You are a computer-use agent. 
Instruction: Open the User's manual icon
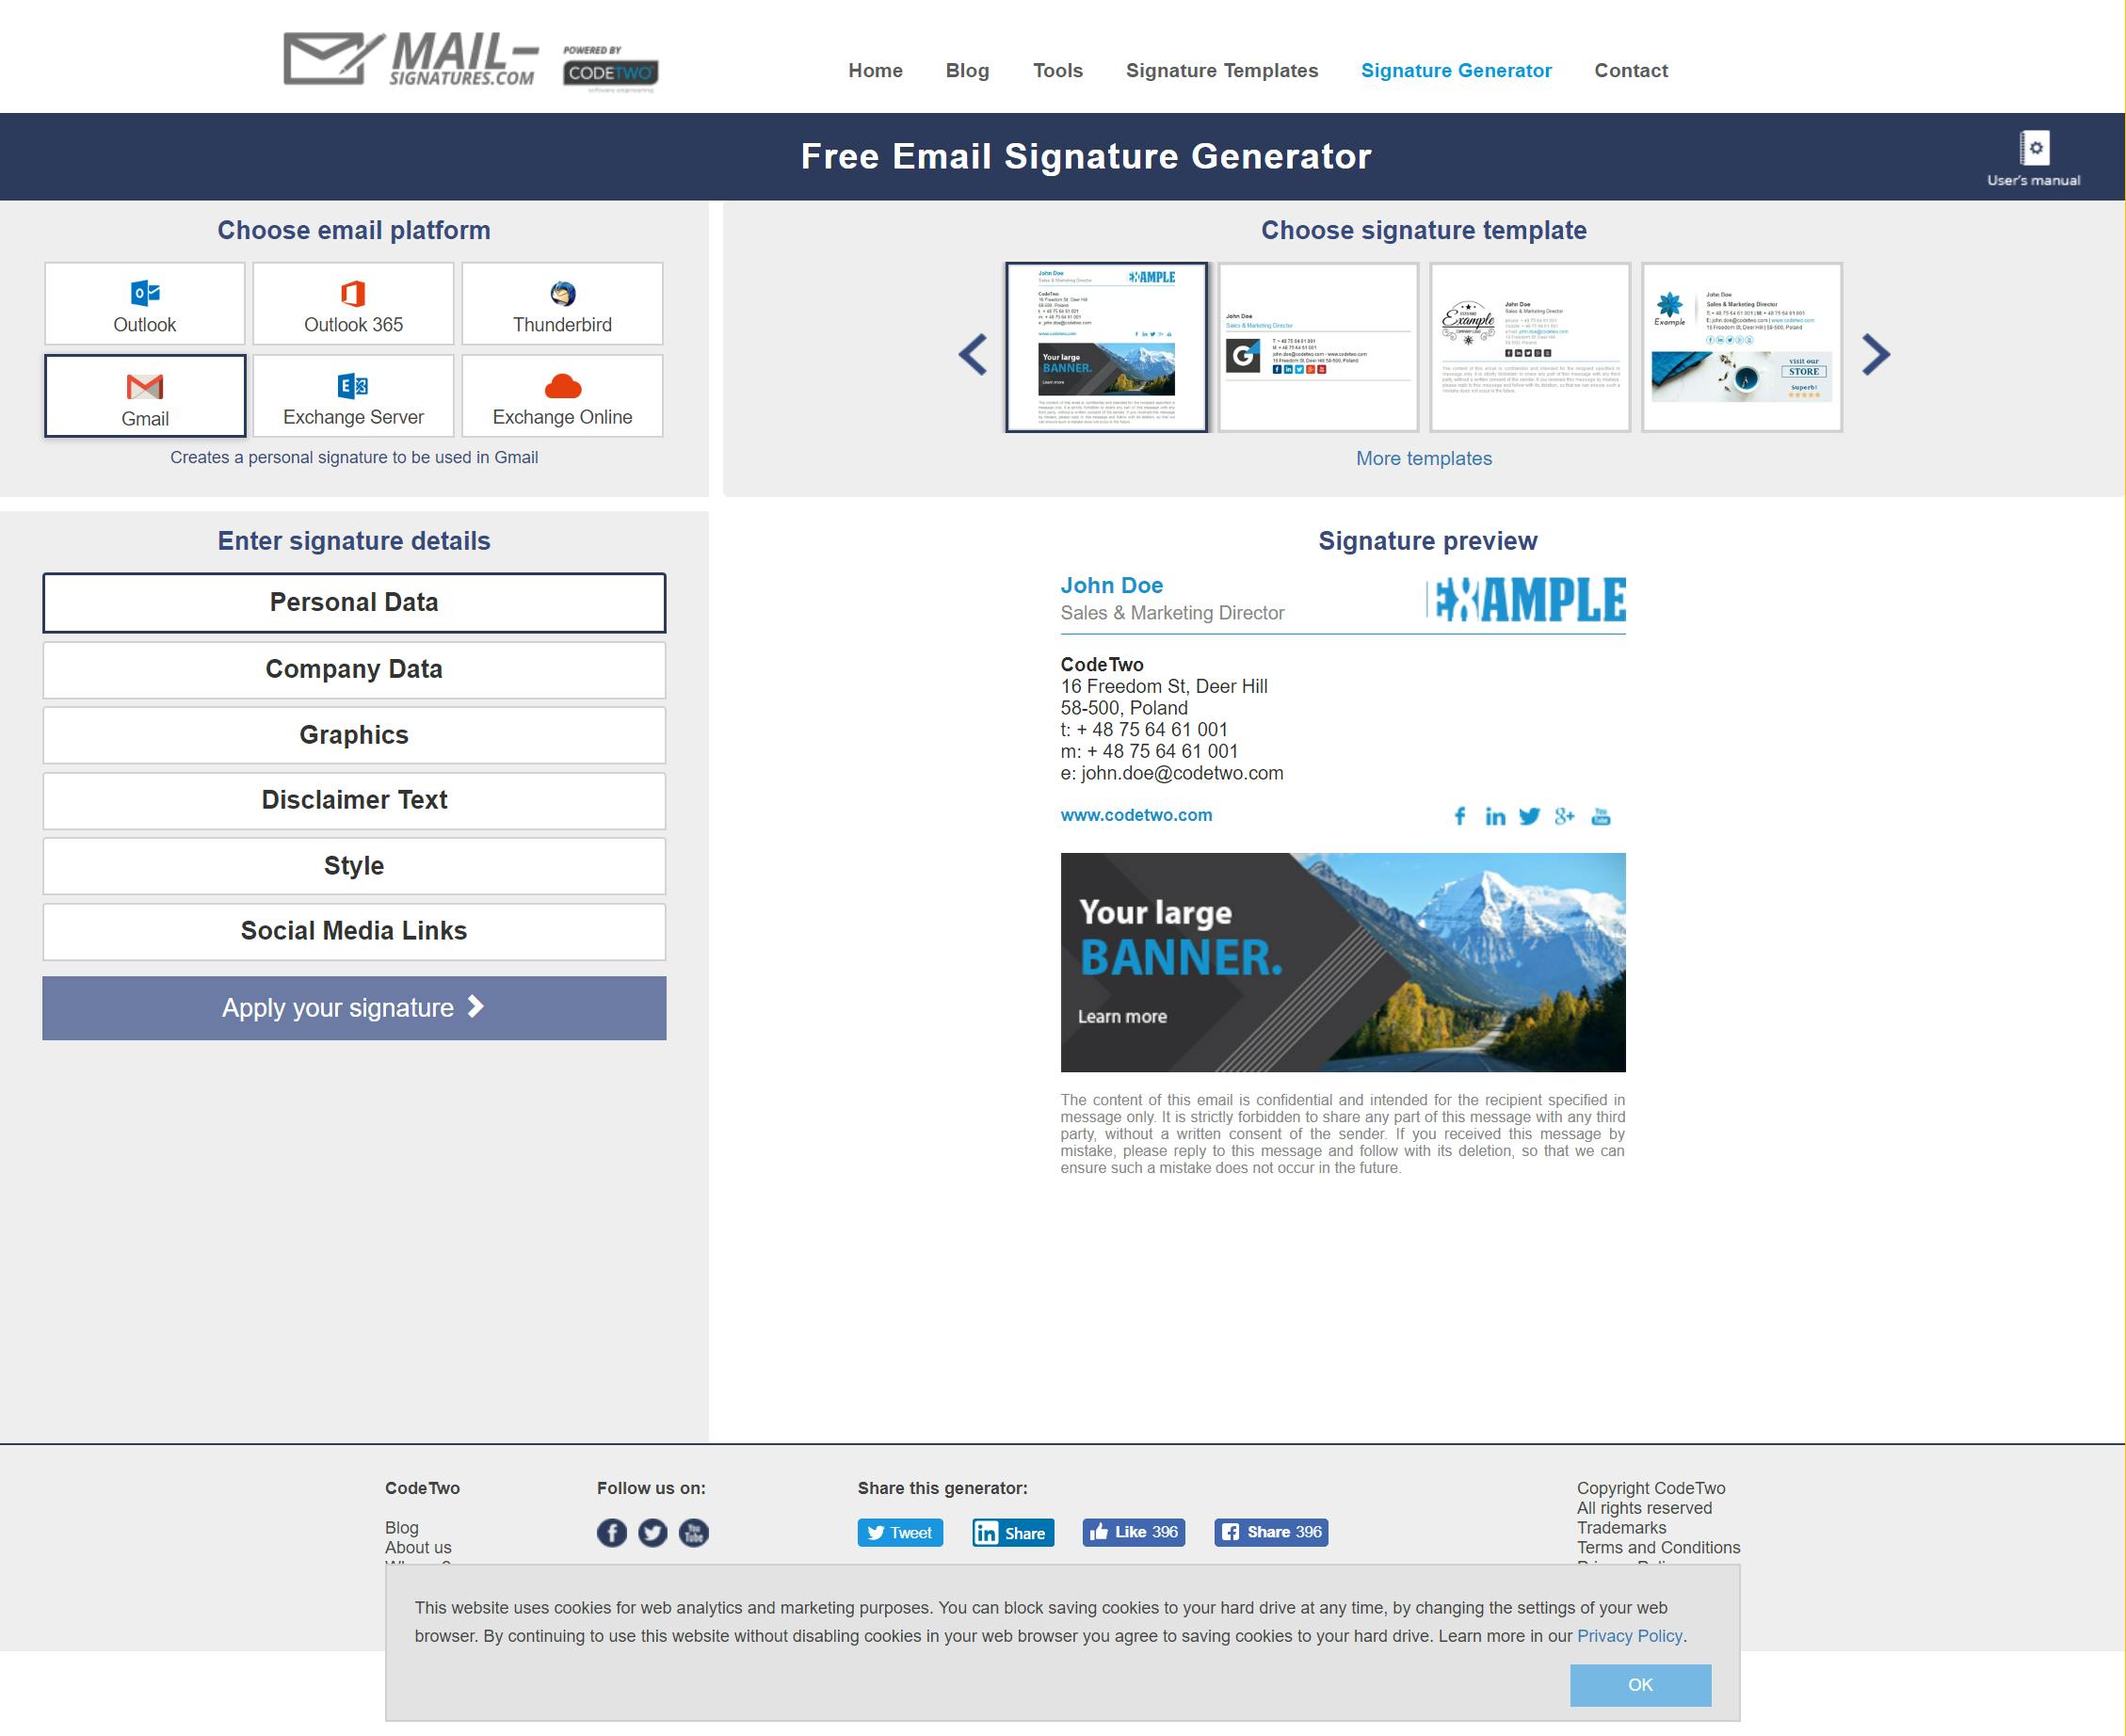[2033, 150]
